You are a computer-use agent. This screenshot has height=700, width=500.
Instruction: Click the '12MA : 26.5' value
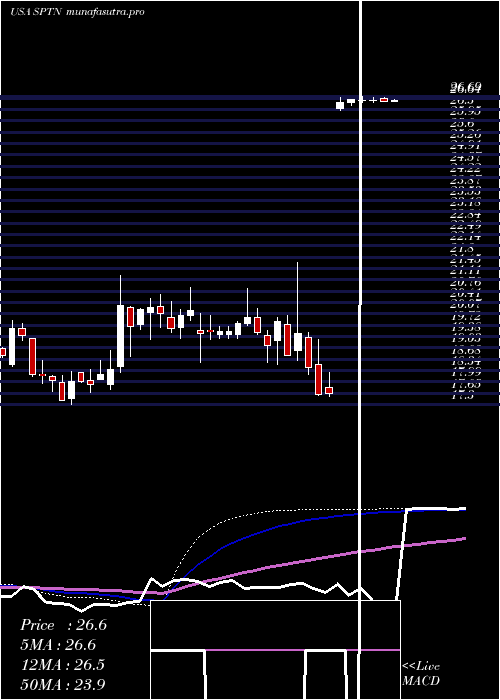(x=63, y=664)
